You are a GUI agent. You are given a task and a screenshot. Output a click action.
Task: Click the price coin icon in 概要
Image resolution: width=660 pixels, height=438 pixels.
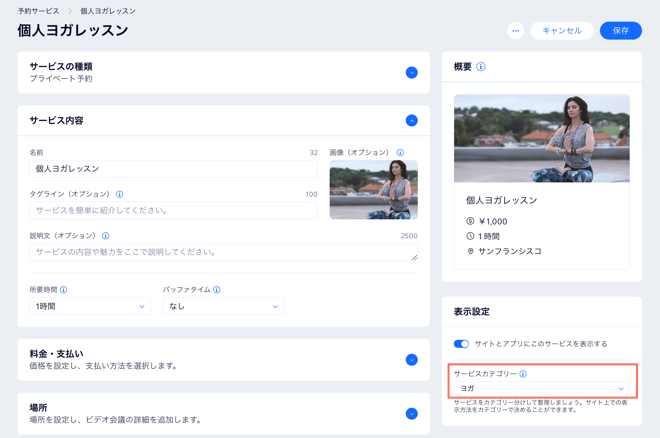[x=470, y=221]
